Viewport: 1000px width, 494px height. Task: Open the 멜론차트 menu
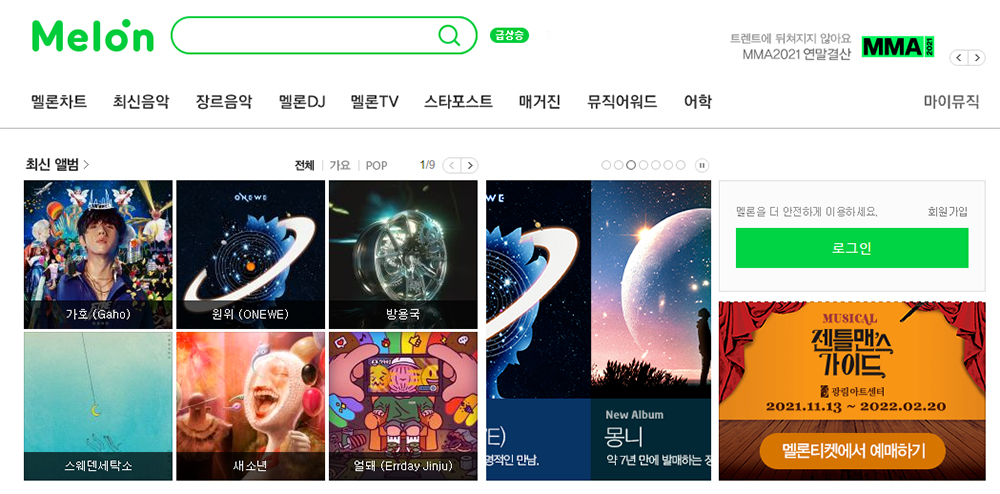[x=59, y=101]
